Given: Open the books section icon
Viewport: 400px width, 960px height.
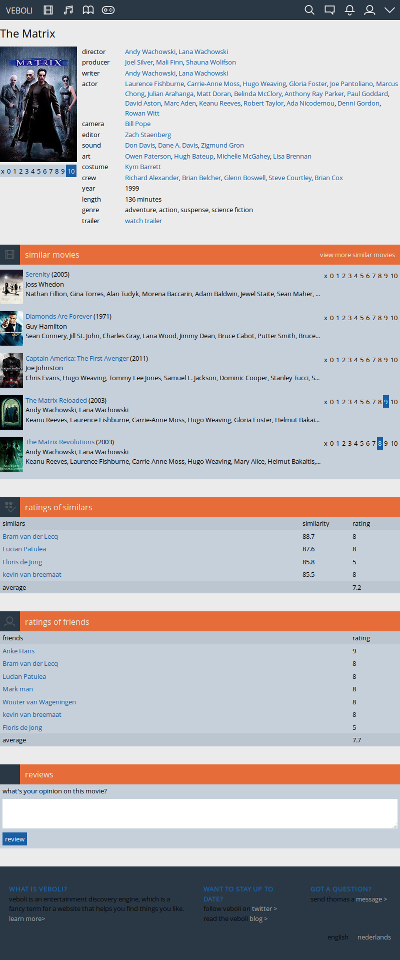Looking at the screenshot, I should pyautogui.click(x=88, y=10).
